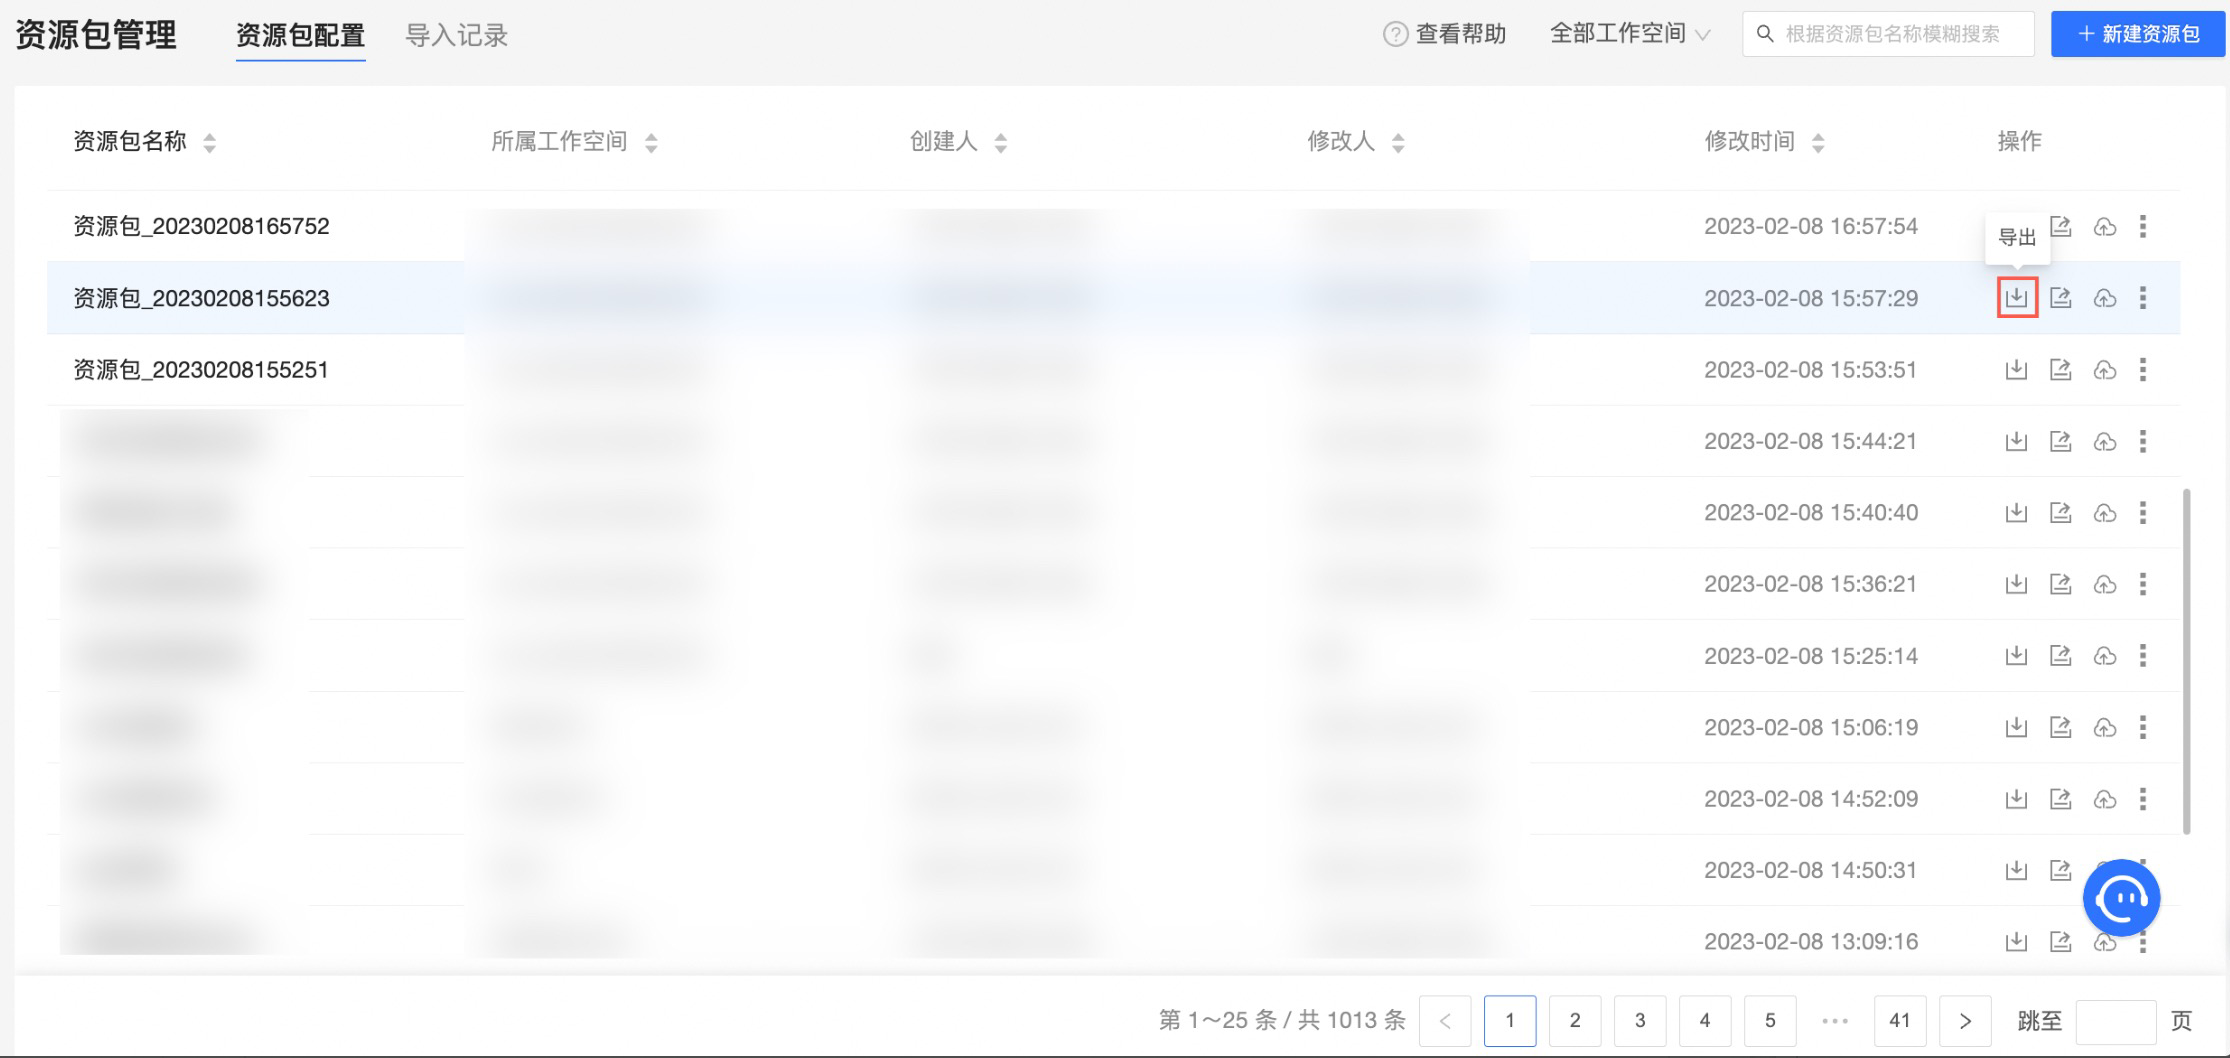Click the vertical table scrollbar
The image size is (2230, 1058).
2186,661
